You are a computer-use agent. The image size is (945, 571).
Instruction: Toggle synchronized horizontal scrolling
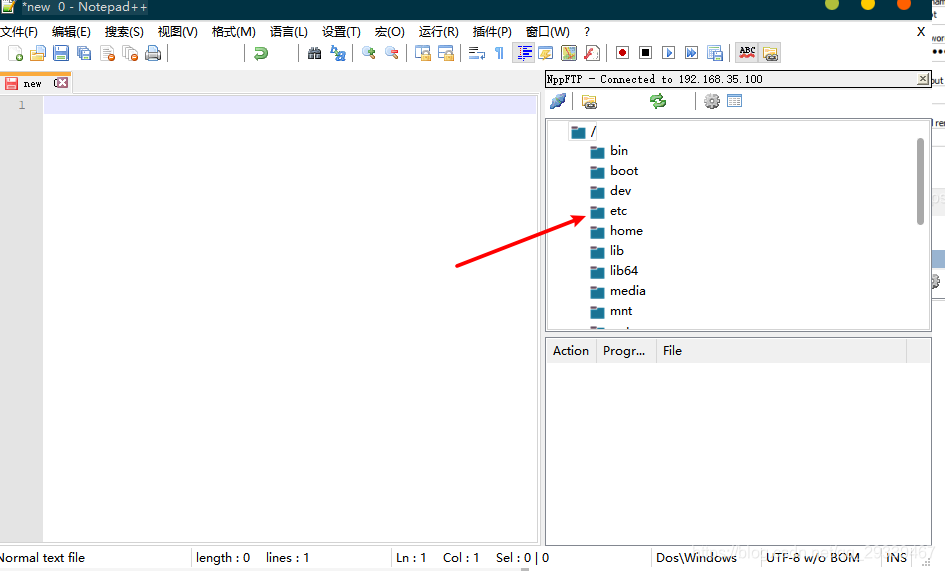(x=446, y=53)
